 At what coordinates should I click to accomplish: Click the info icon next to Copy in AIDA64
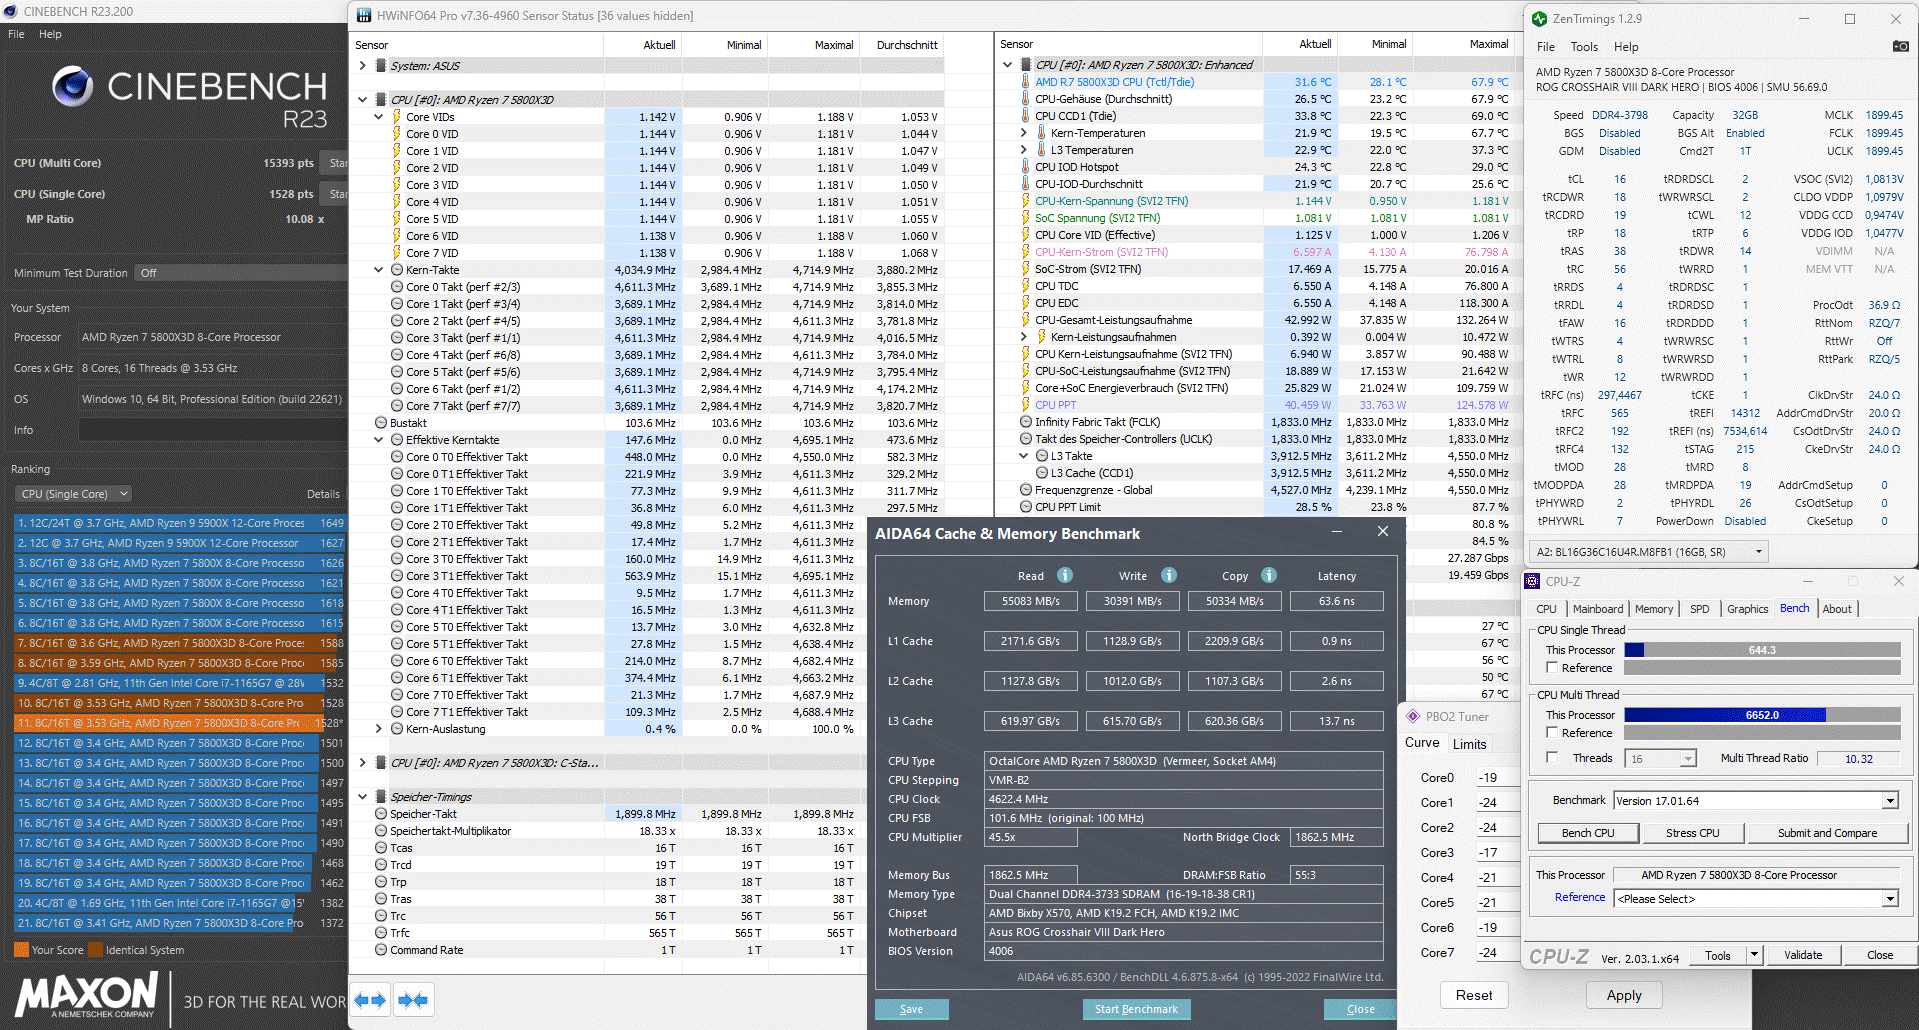point(1268,575)
